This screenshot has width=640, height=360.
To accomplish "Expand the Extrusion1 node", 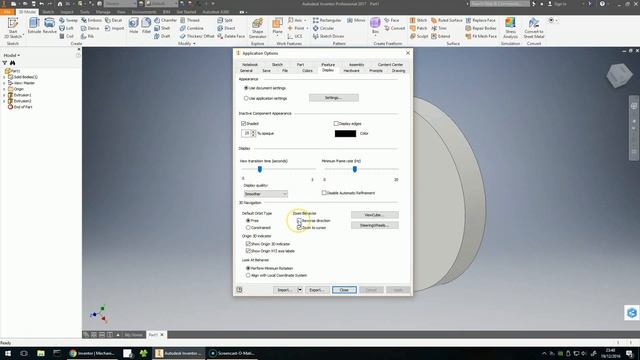I will coord(4,95).
